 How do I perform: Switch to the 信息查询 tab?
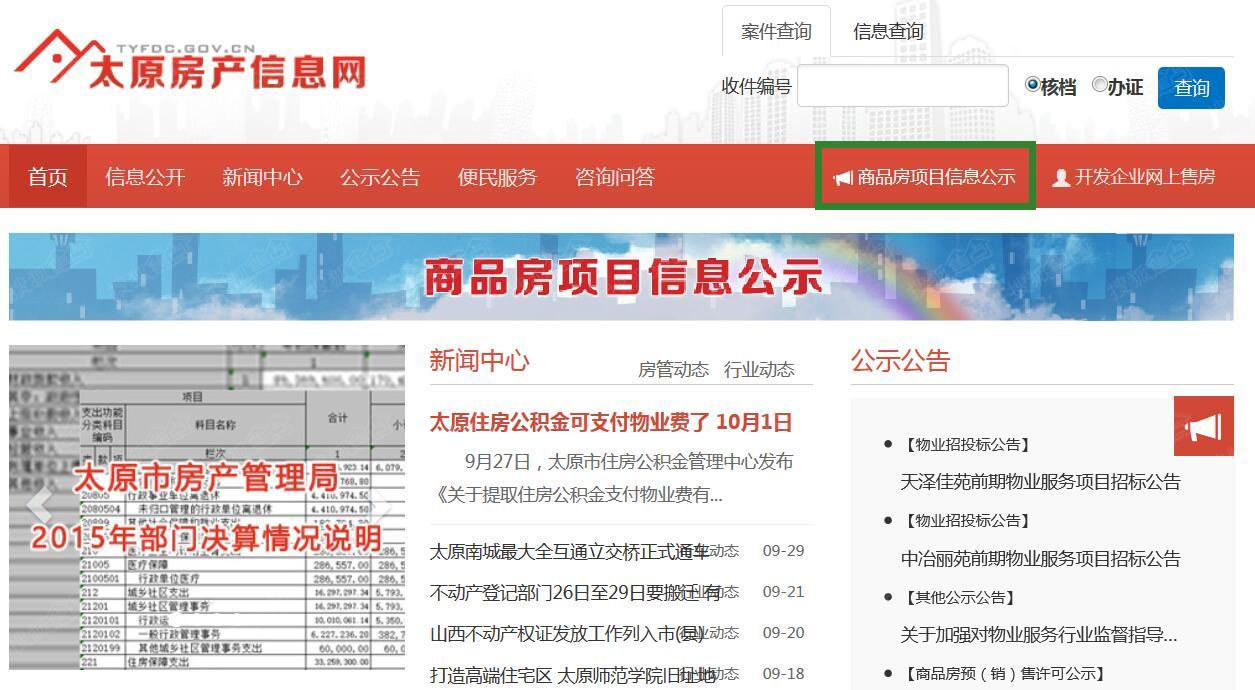point(888,32)
